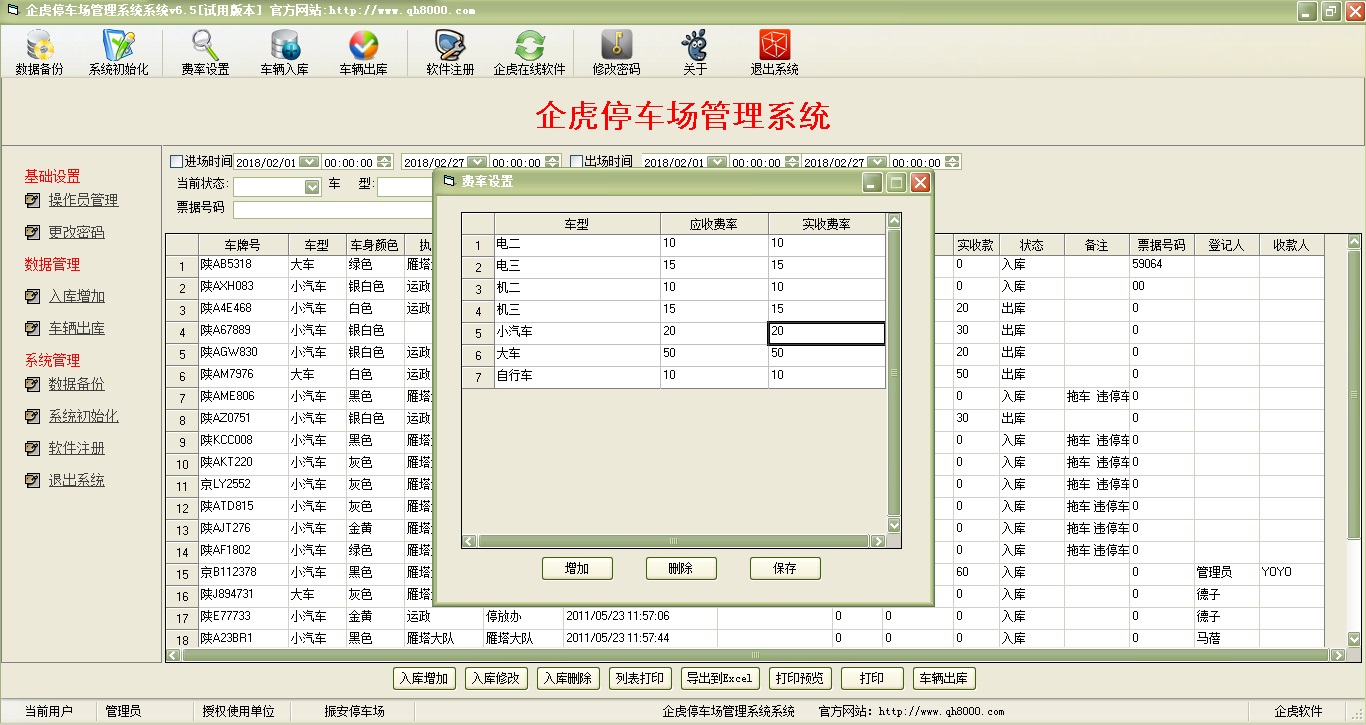The image size is (1366, 725).
Task: Click 入库修改 button
Action: click(496, 678)
